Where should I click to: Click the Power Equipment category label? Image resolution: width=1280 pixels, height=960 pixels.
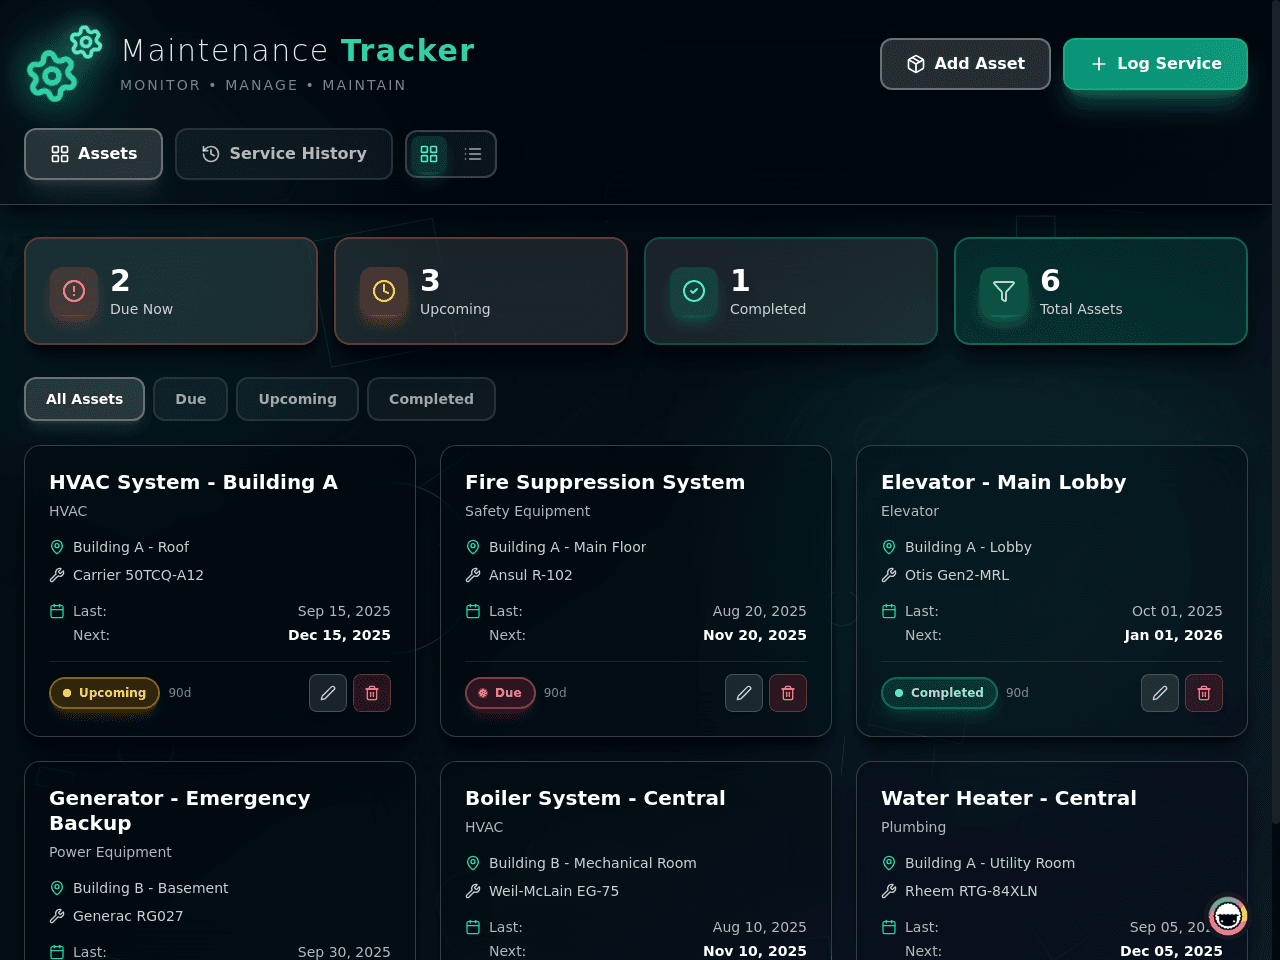click(x=110, y=852)
